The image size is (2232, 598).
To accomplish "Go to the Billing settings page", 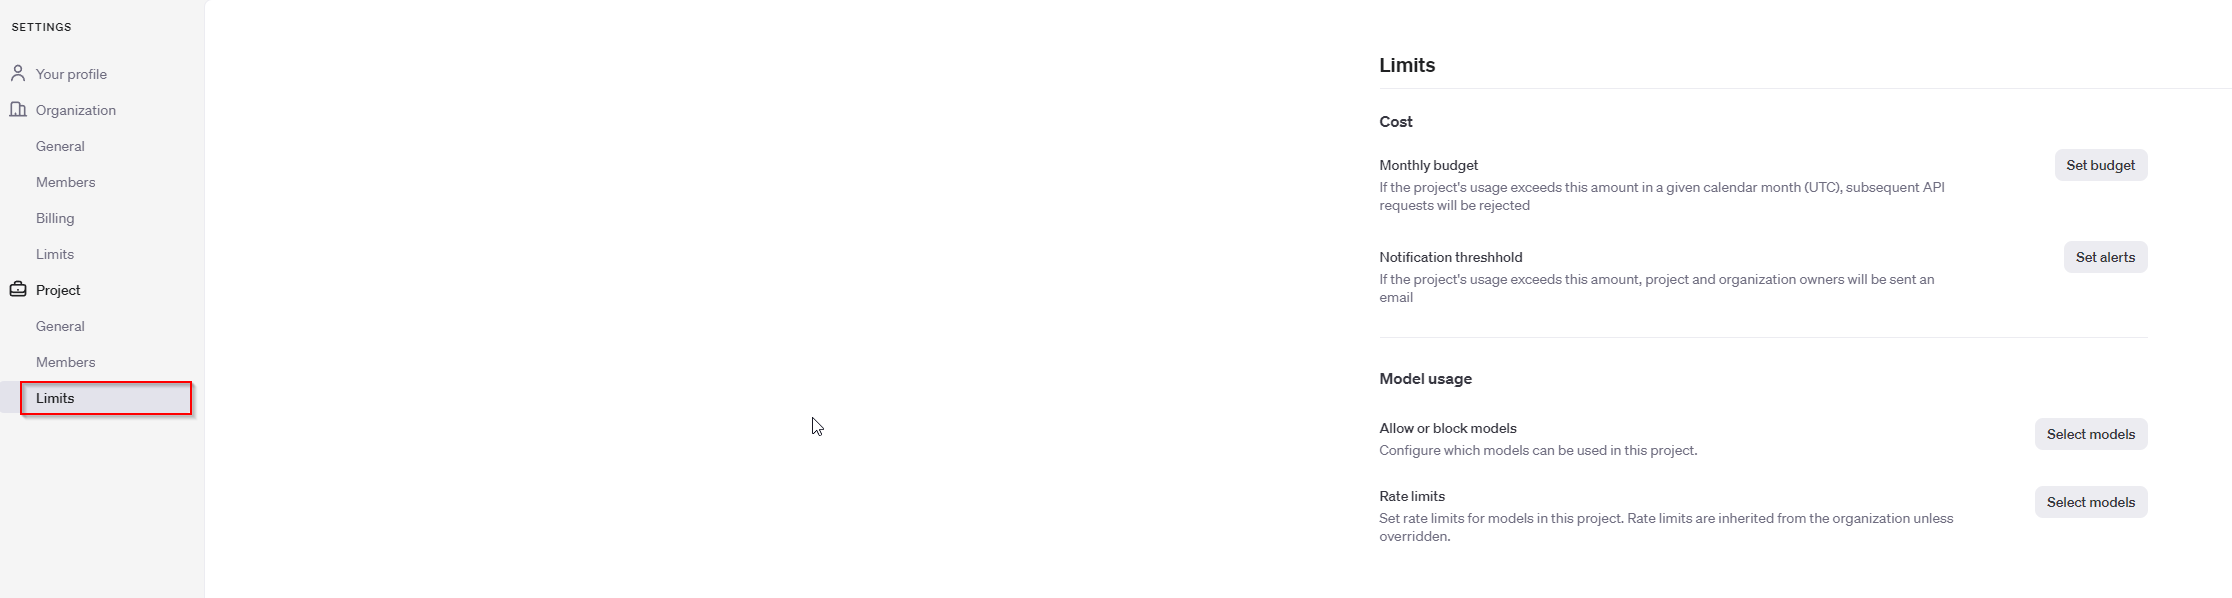I will [x=55, y=218].
